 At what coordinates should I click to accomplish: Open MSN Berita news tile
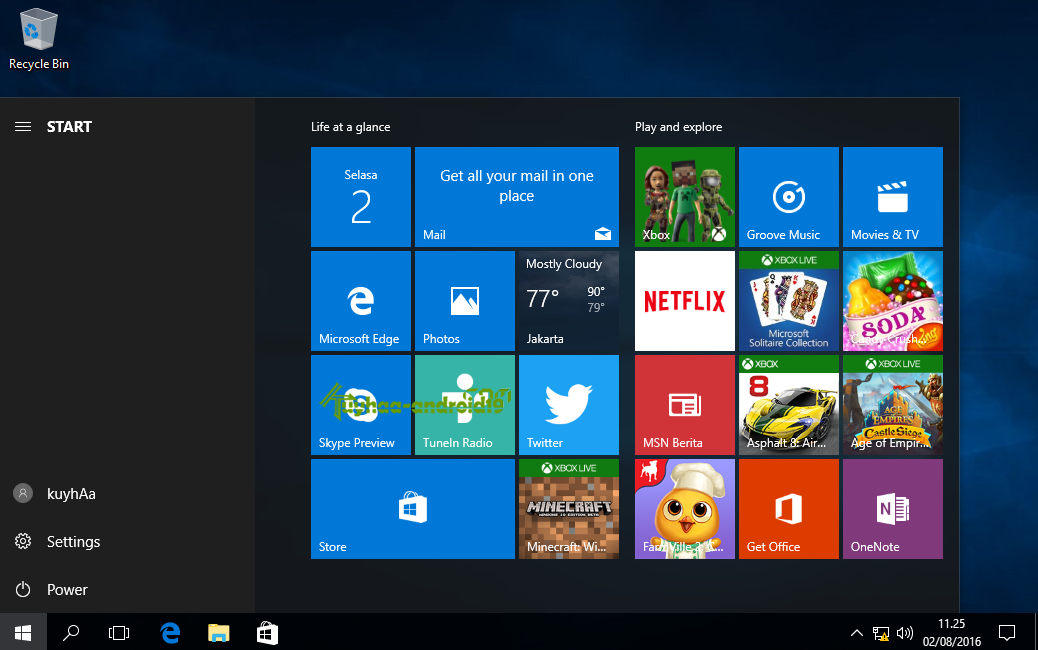tap(684, 404)
